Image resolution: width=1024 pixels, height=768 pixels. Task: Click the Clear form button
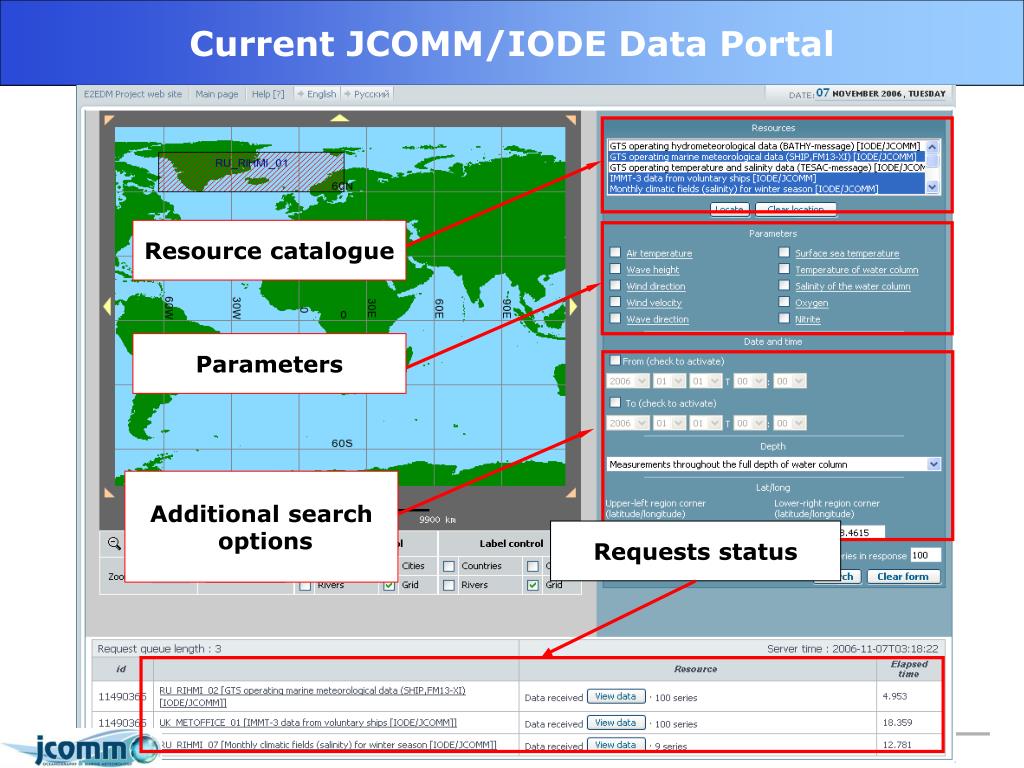click(x=903, y=577)
